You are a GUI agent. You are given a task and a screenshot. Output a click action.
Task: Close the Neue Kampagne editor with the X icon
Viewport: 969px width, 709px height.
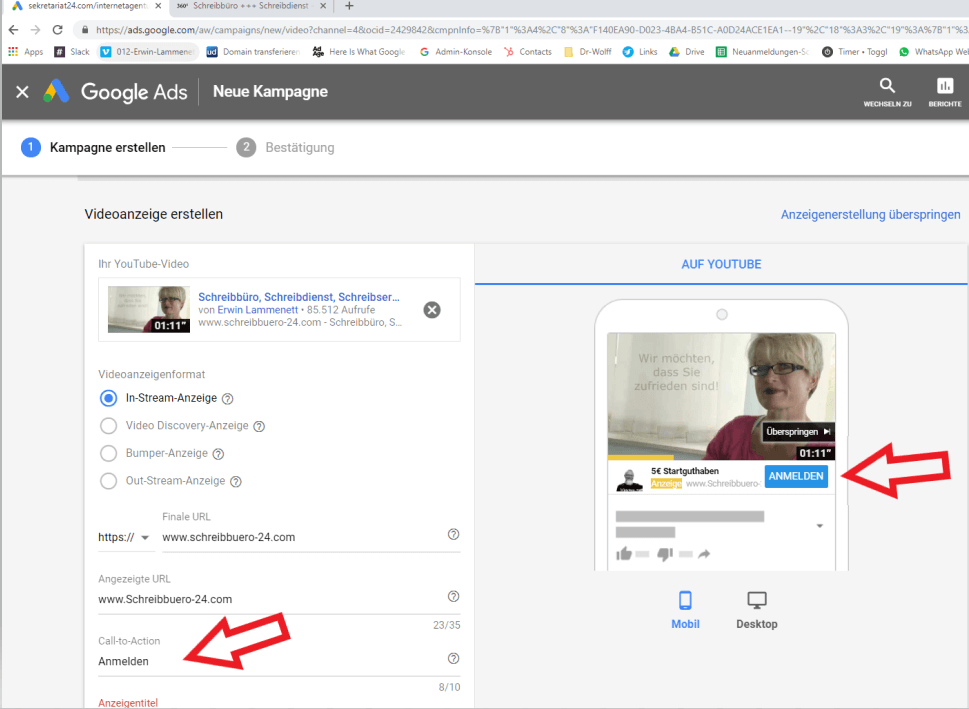[x=22, y=92]
